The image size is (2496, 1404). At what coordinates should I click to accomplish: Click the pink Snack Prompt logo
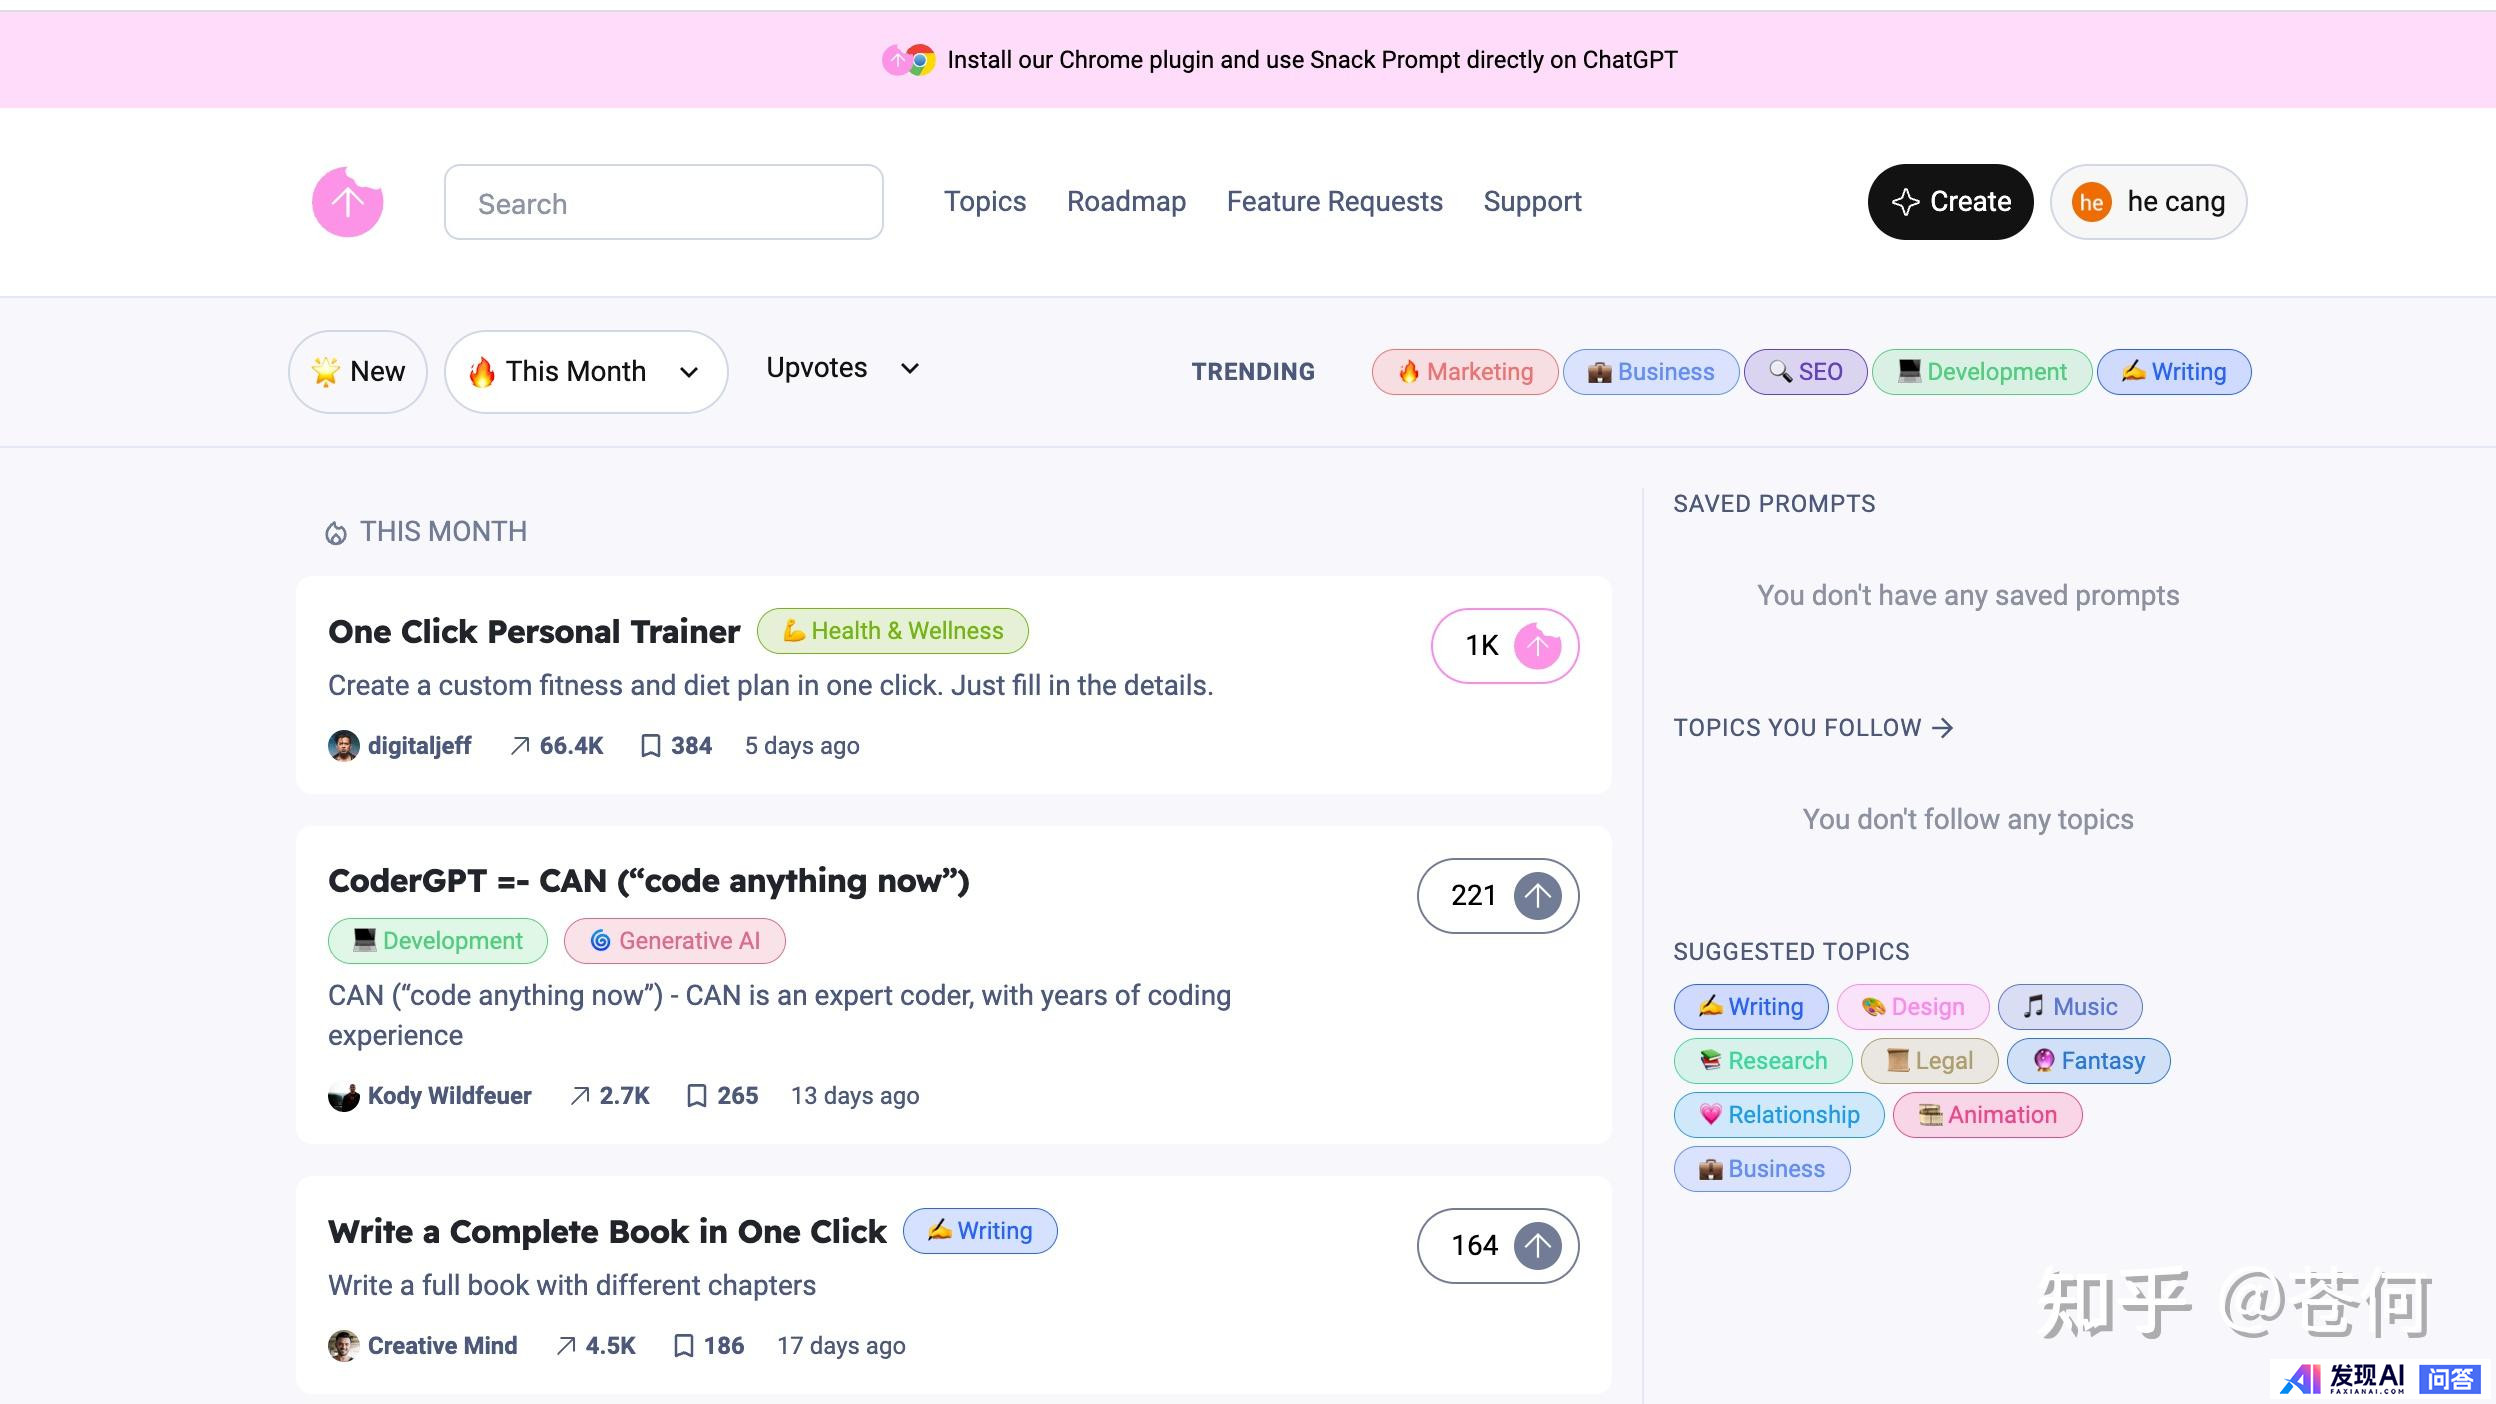[x=348, y=202]
